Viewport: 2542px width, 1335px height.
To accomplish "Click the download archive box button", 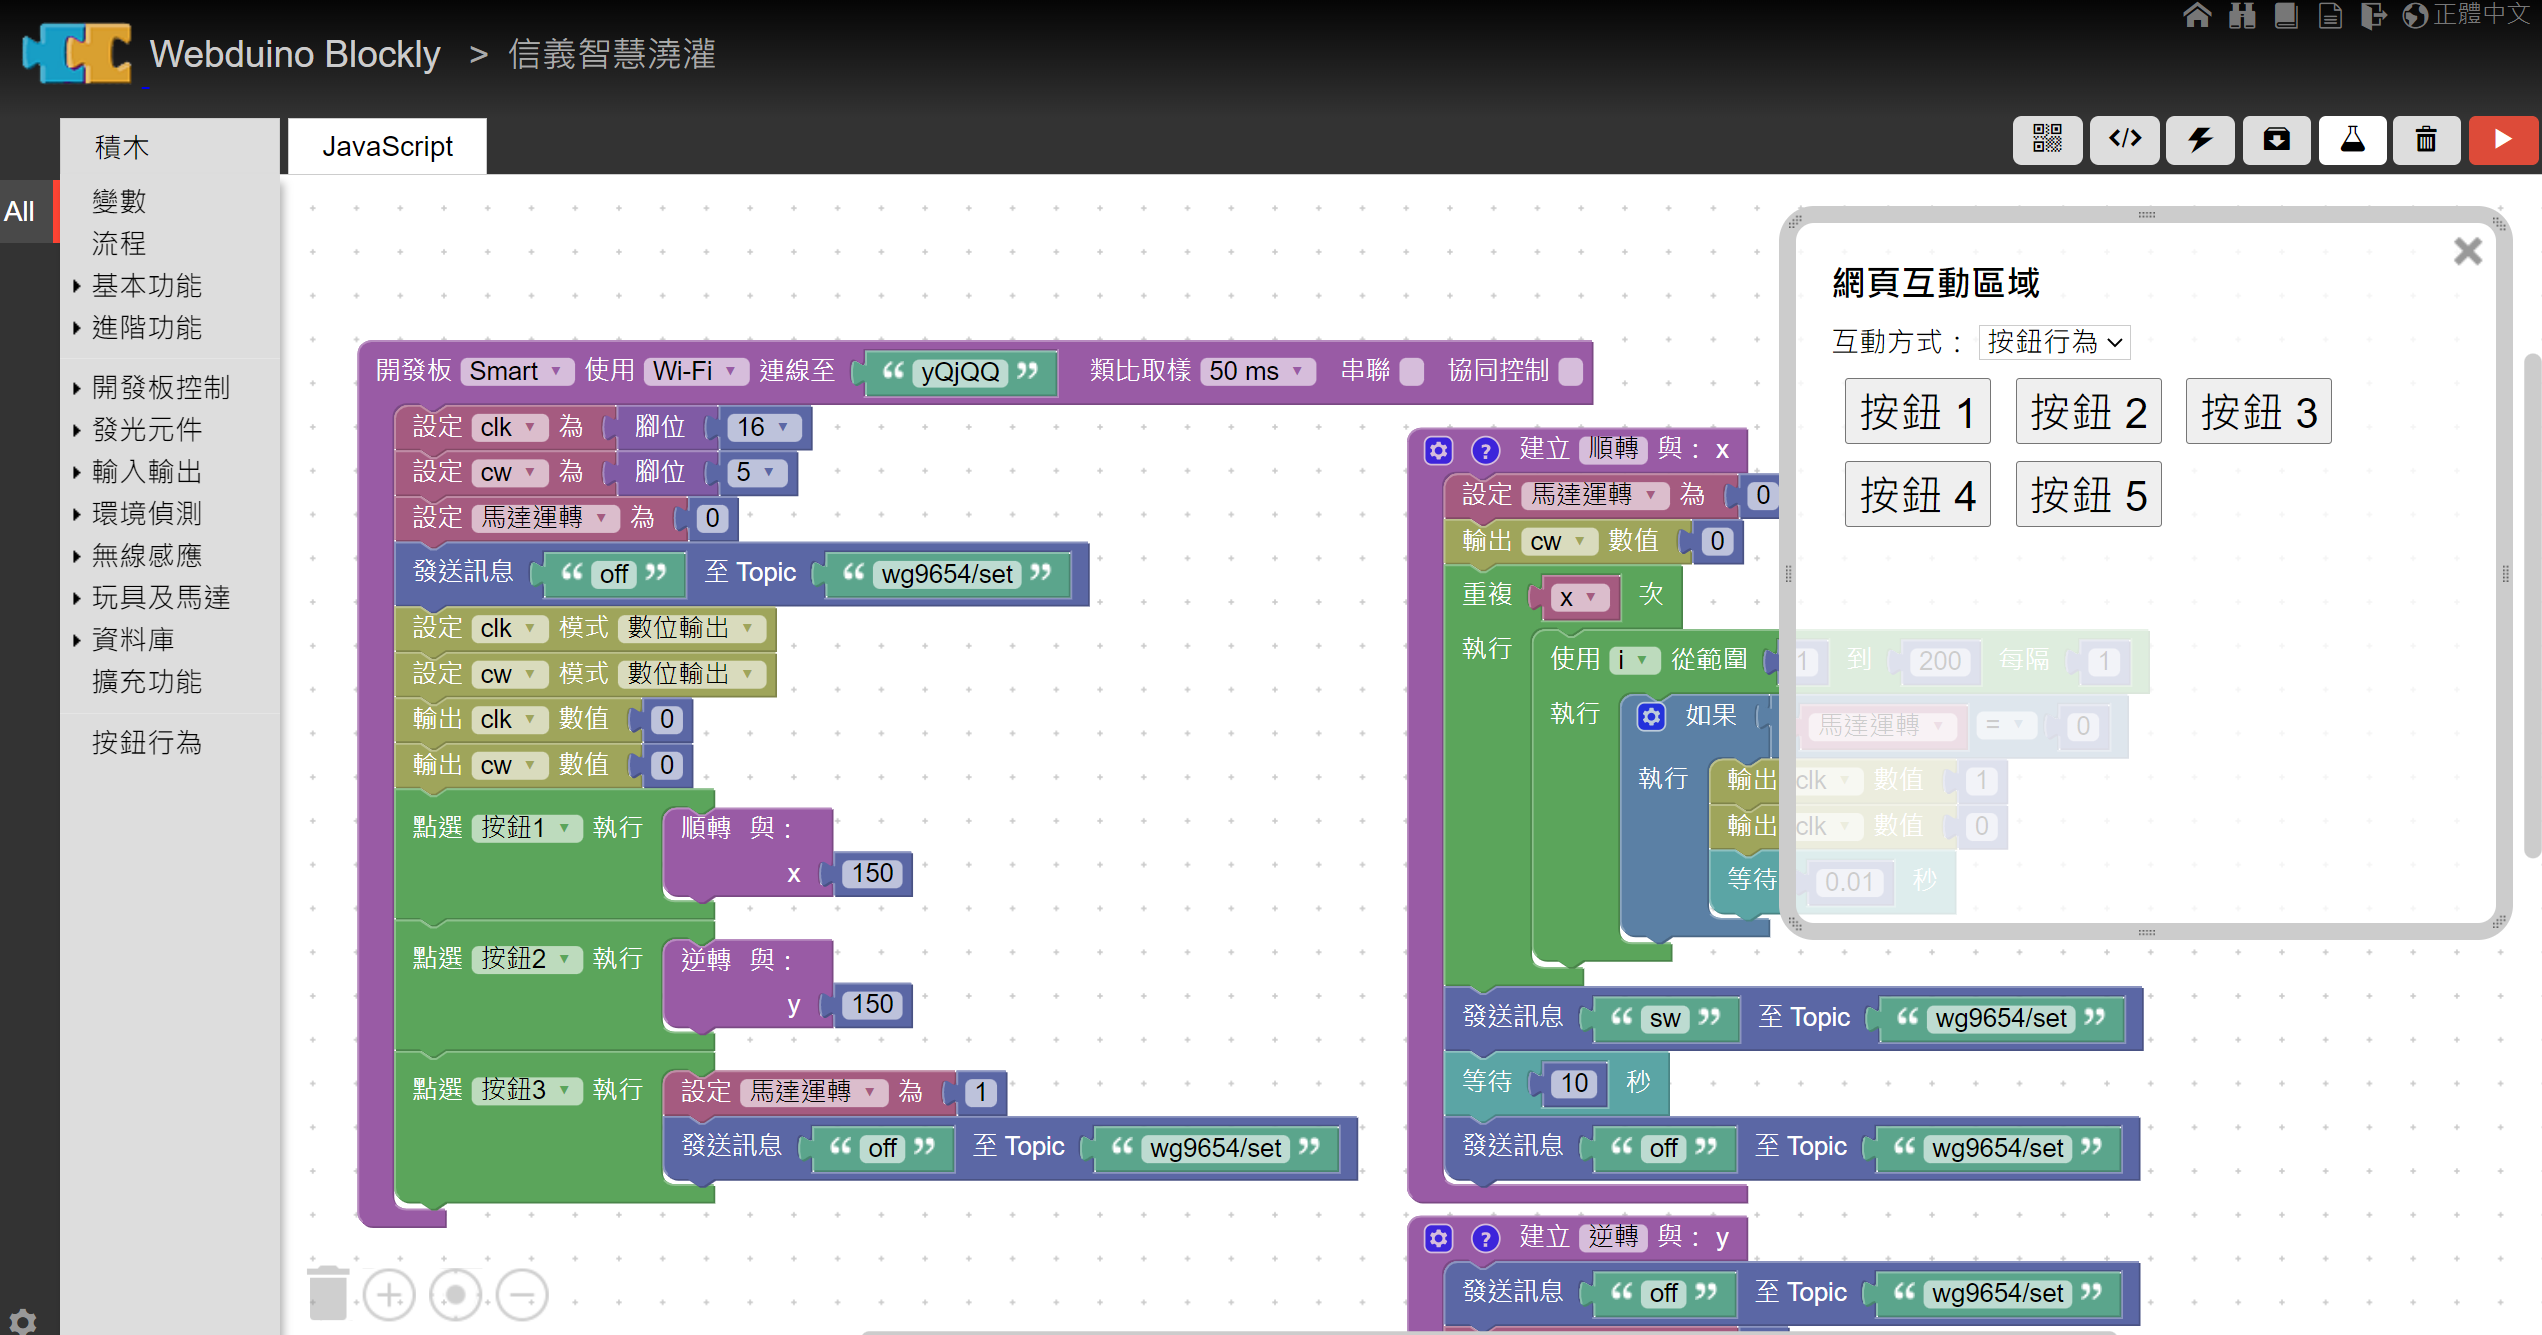I will (2276, 139).
